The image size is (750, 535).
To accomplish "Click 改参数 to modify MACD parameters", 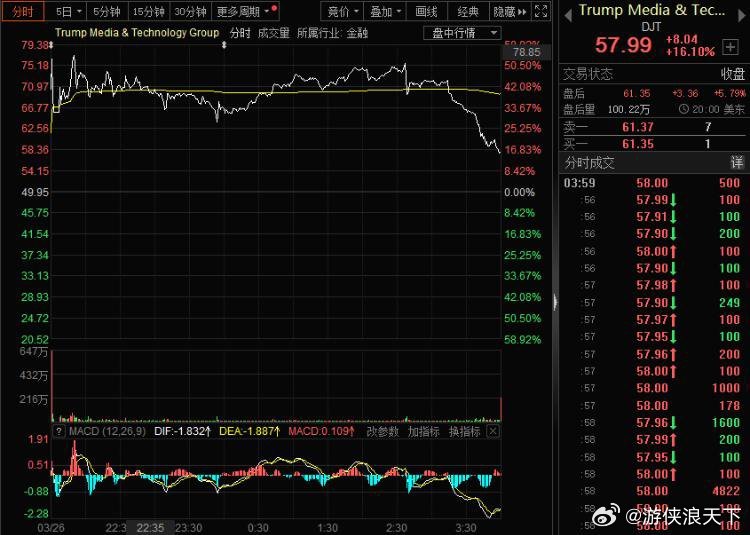I will pyautogui.click(x=381, y=432).
